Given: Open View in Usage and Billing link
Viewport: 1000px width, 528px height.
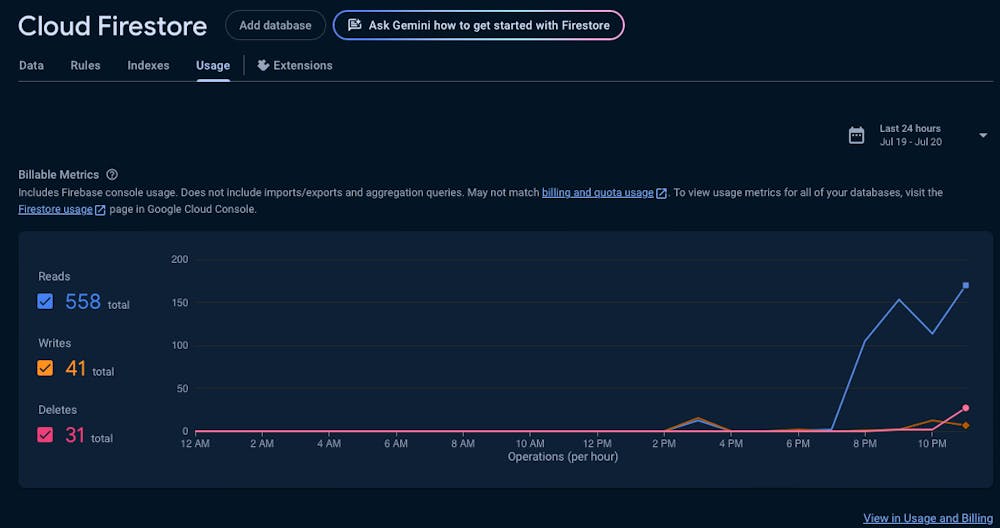Looking at the screenshot, I should pyautogui.click(x=928, y=518).
